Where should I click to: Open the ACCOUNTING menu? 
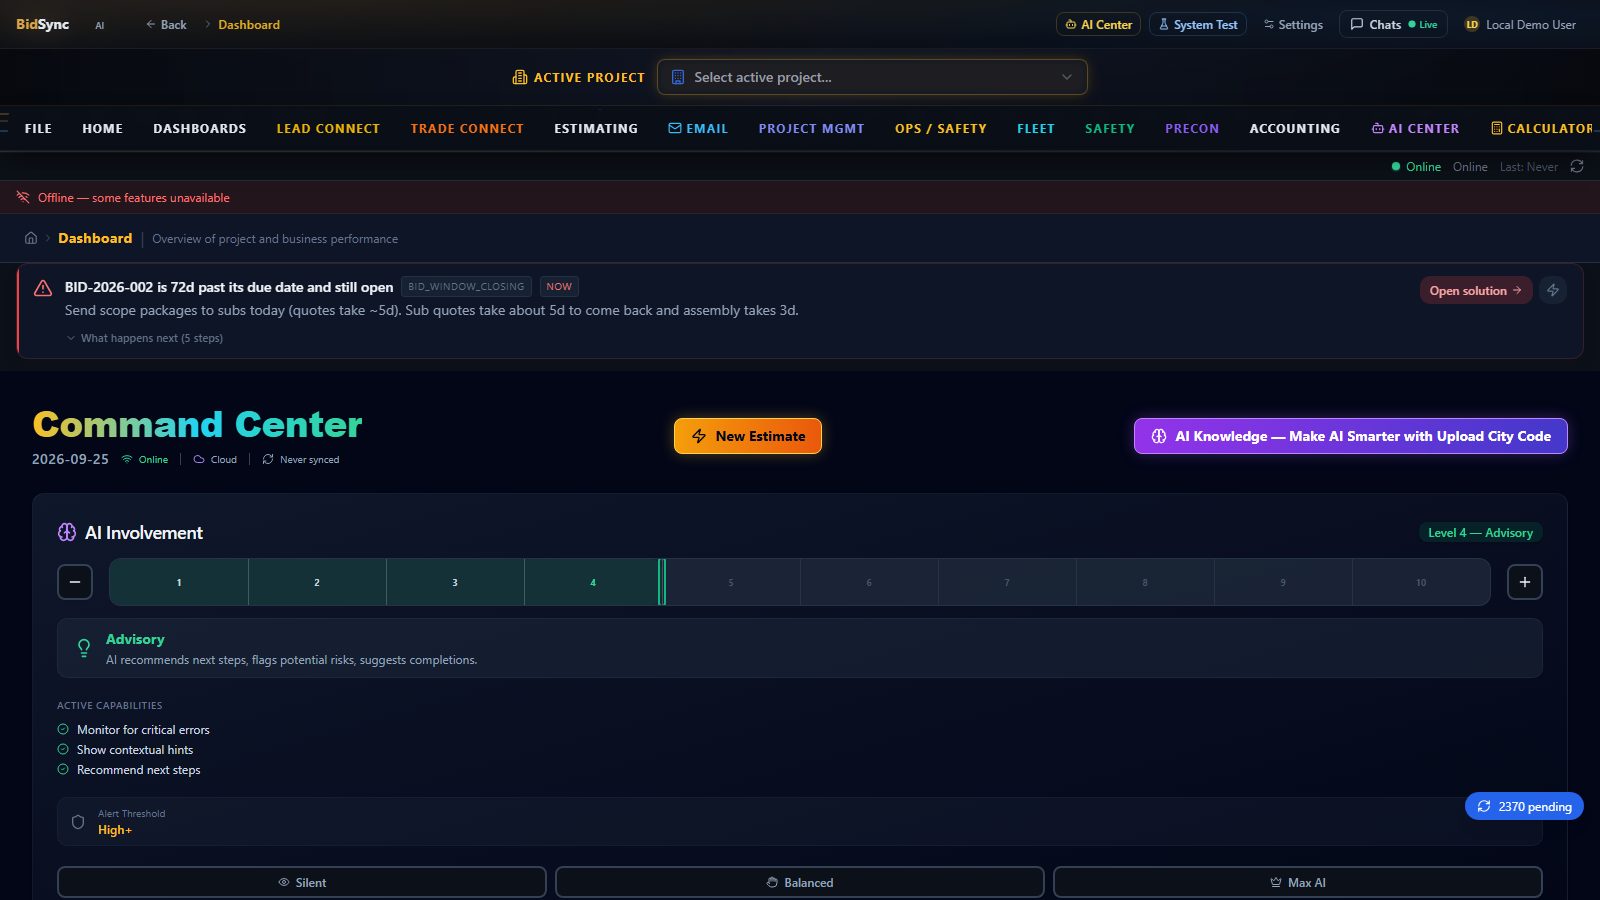click(1295, 128)
